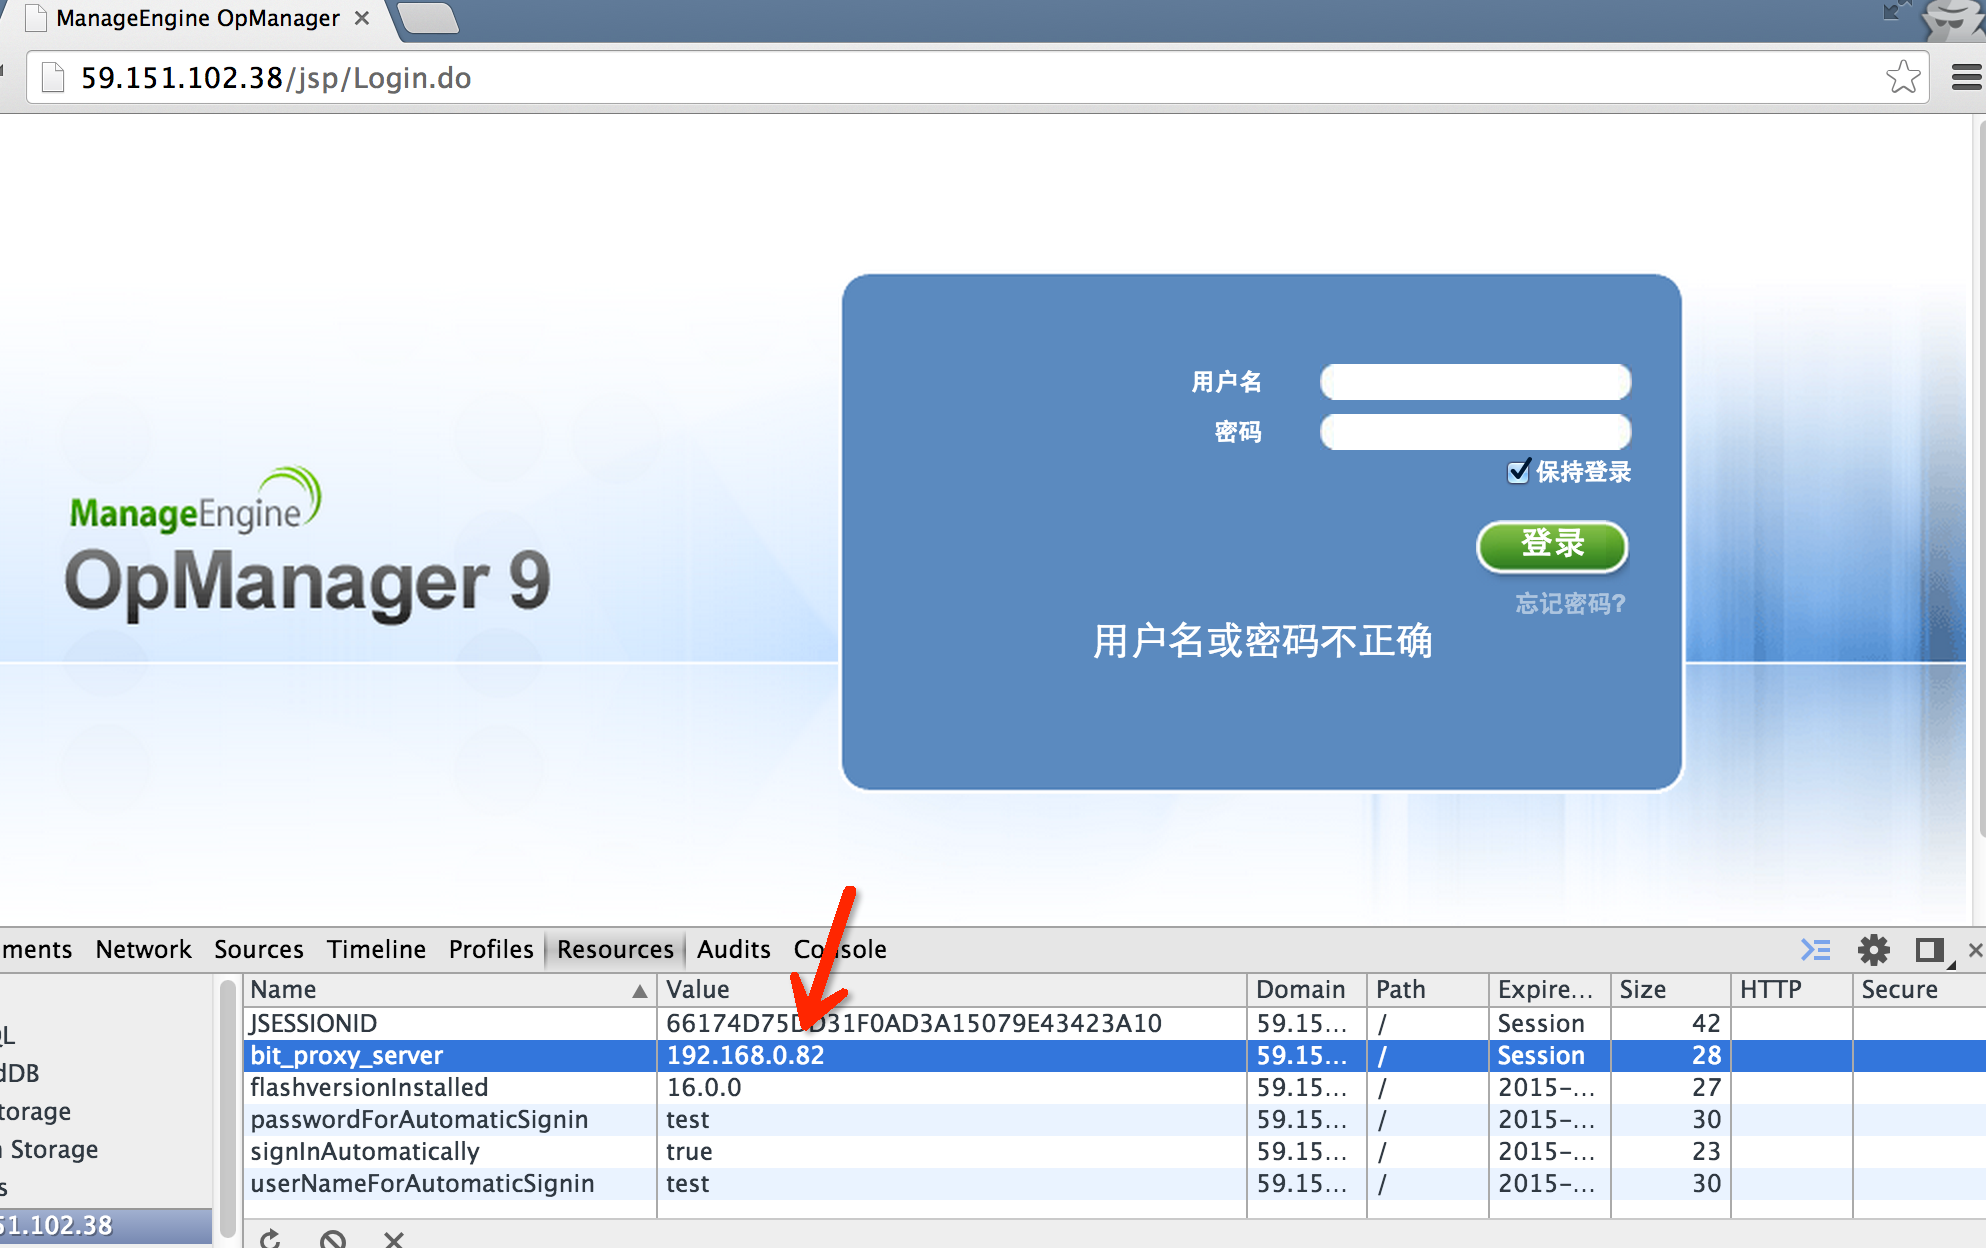Select the passwordForAutomaticSignin cookie row

(1115, 1119)
